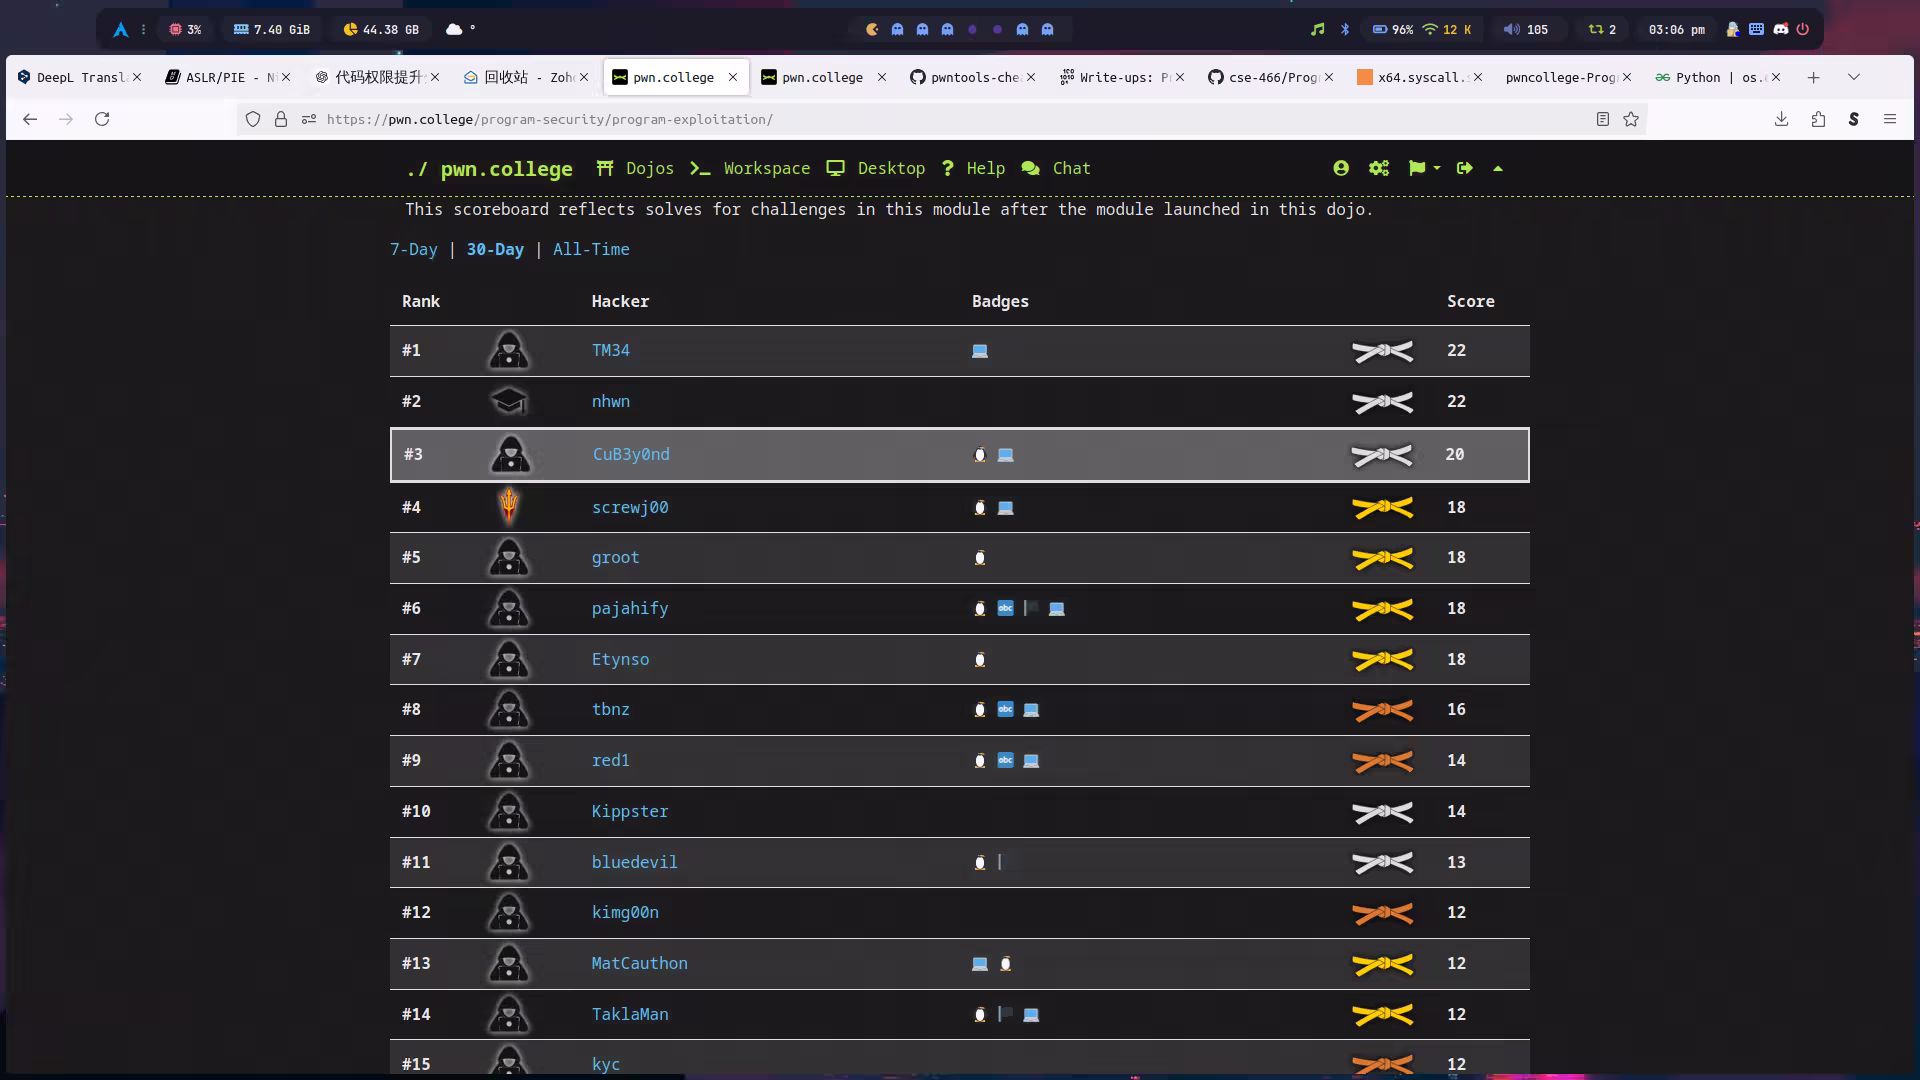Collapse navbar with up caret

[1498, 169]
